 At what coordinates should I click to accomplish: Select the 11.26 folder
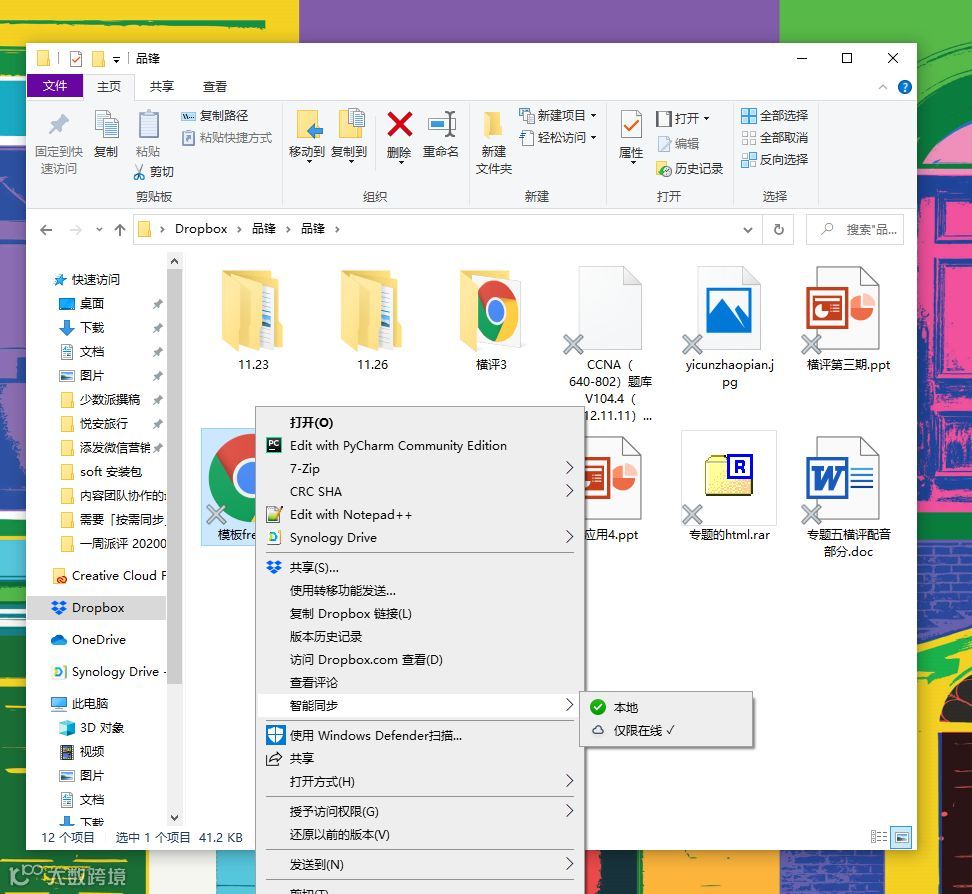[372, 320]
